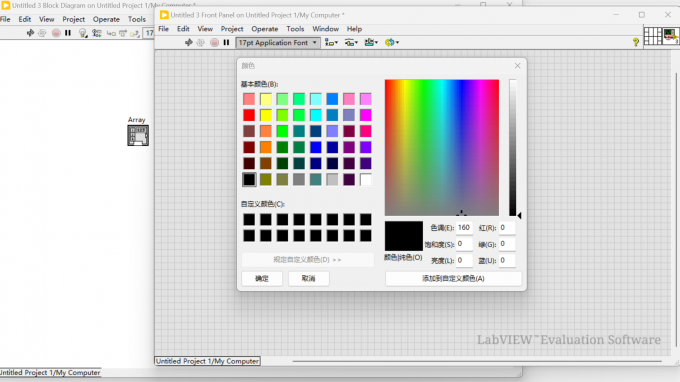Screen dimensions: 680x382
Task: Toggle Highlight Execution light bulb in Block Diagram
Action: click(83, 33)
